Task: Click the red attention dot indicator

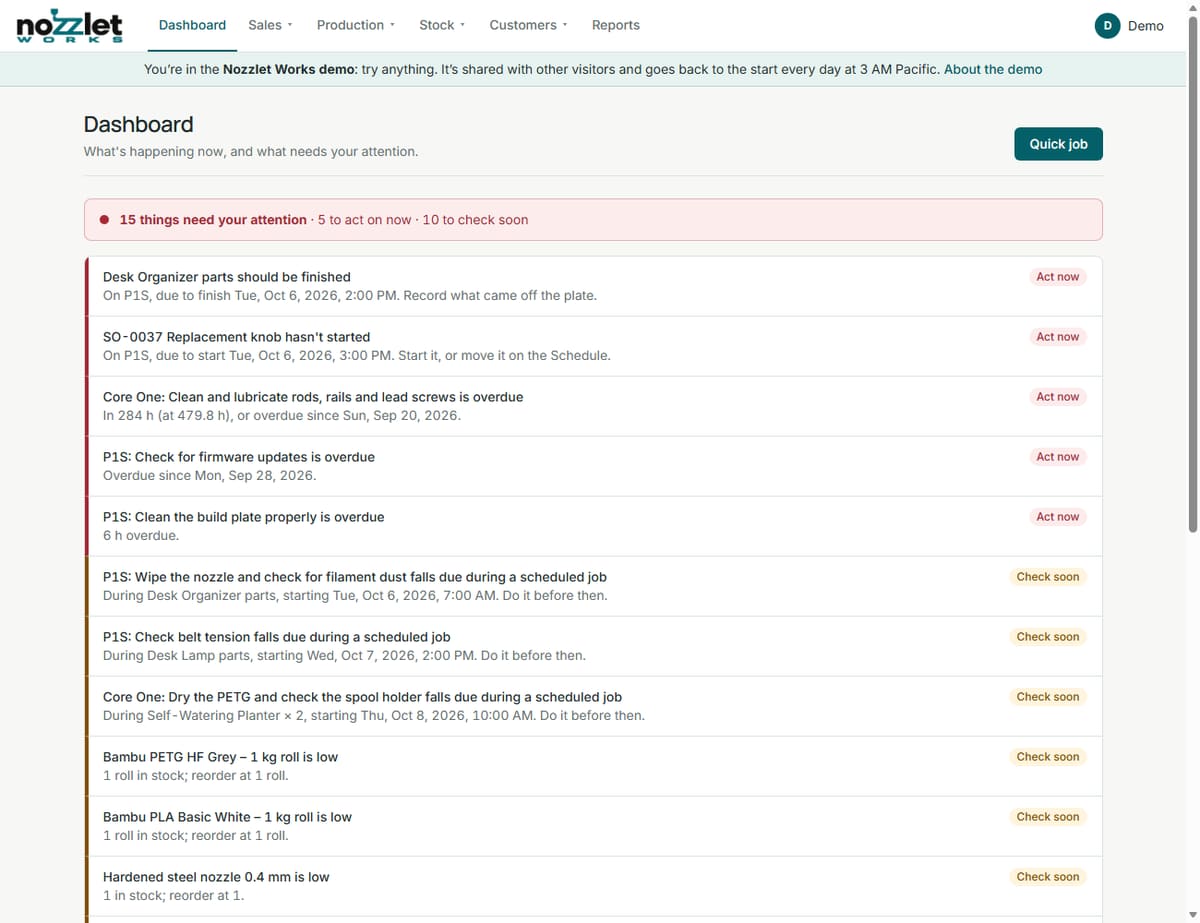Action: click(x=104, y=220)
